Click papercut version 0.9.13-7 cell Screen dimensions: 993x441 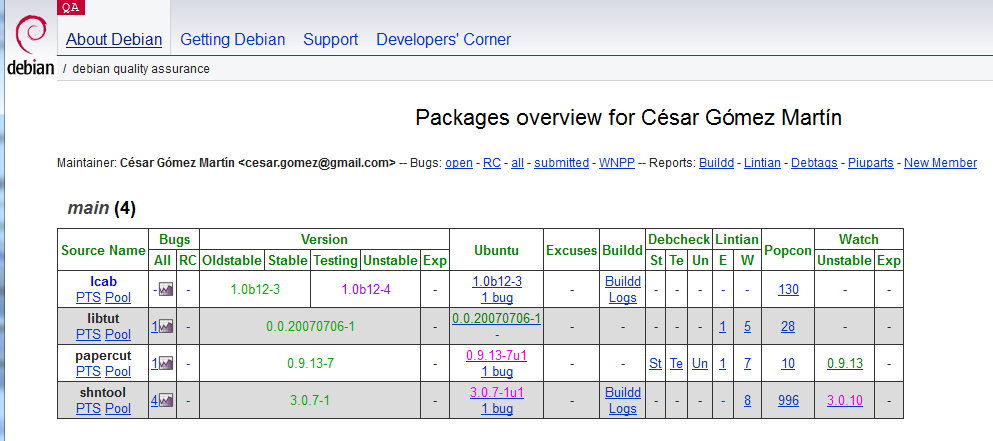[310, 363]
